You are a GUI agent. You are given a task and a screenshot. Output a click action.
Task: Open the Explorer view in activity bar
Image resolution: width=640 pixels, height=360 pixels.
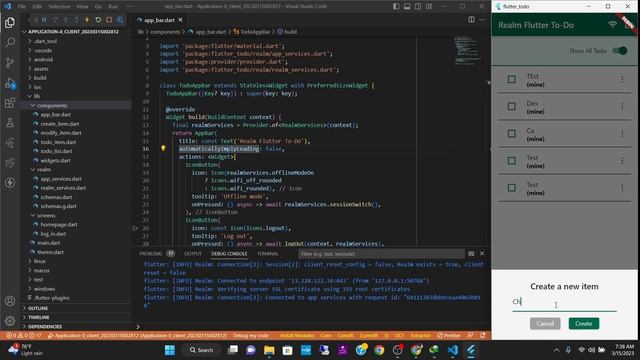pyautogui.click(x=10, y=22)
